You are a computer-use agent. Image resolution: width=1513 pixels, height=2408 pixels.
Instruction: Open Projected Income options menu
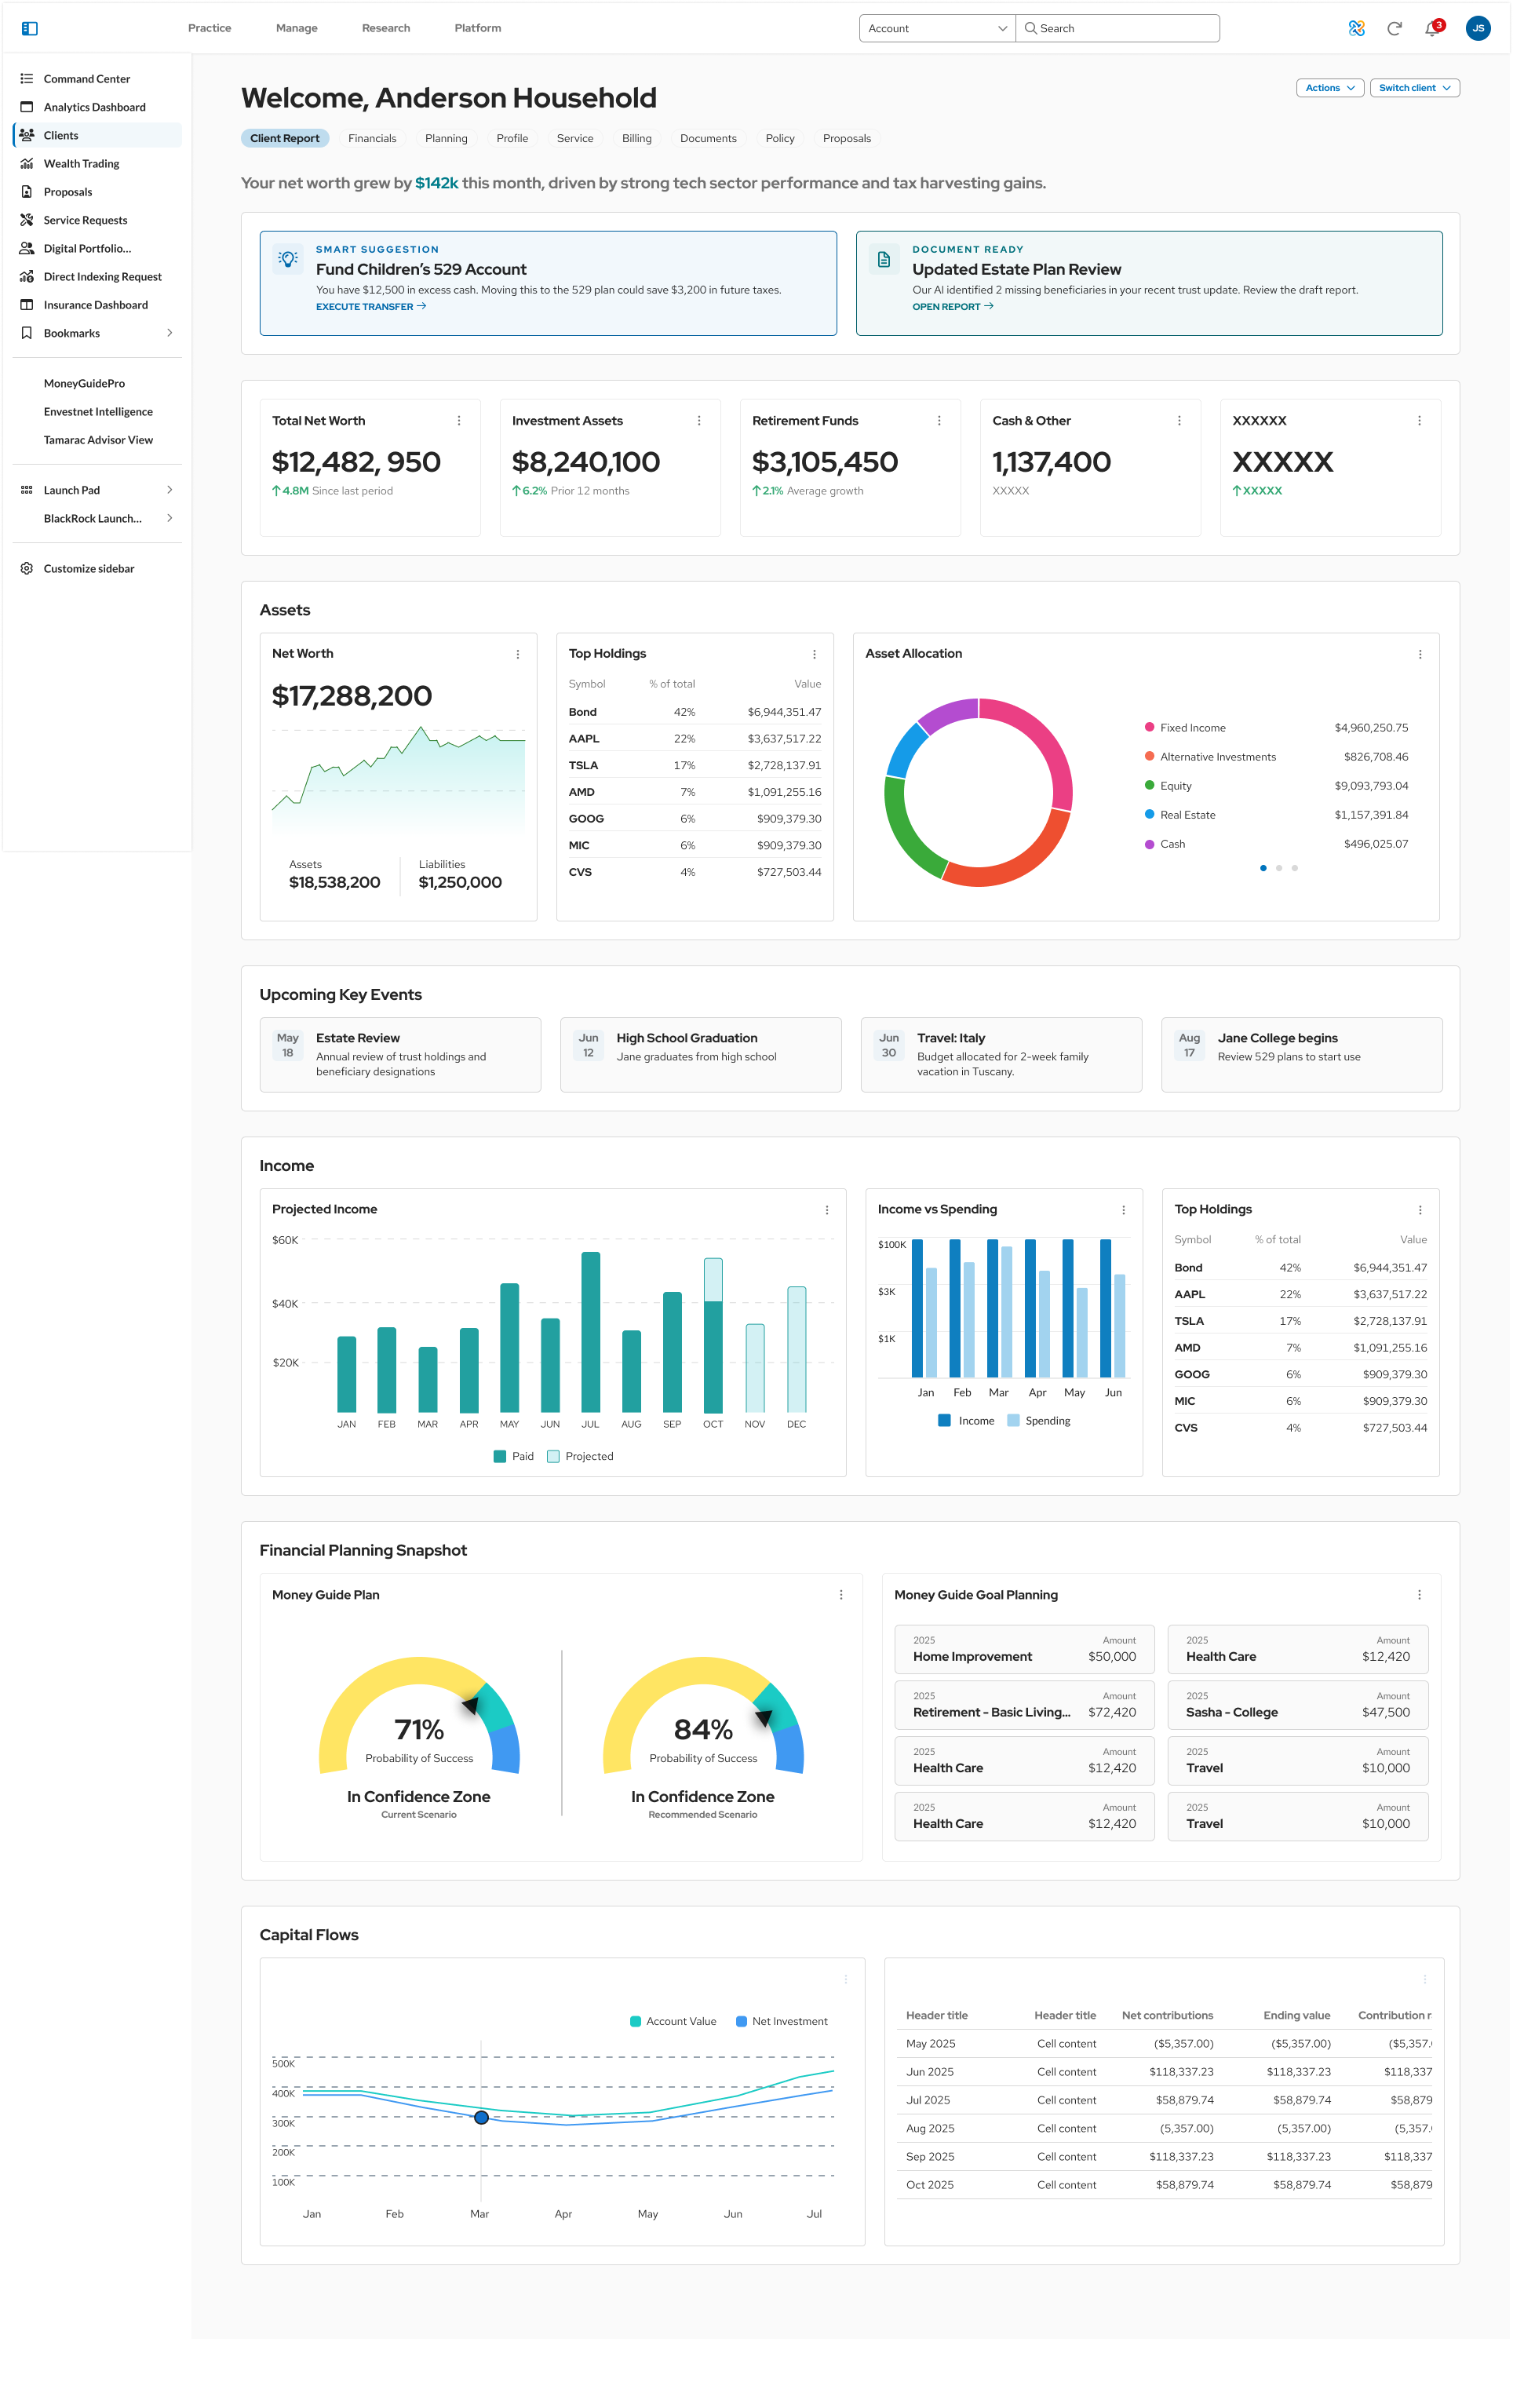pos(827,1210)
